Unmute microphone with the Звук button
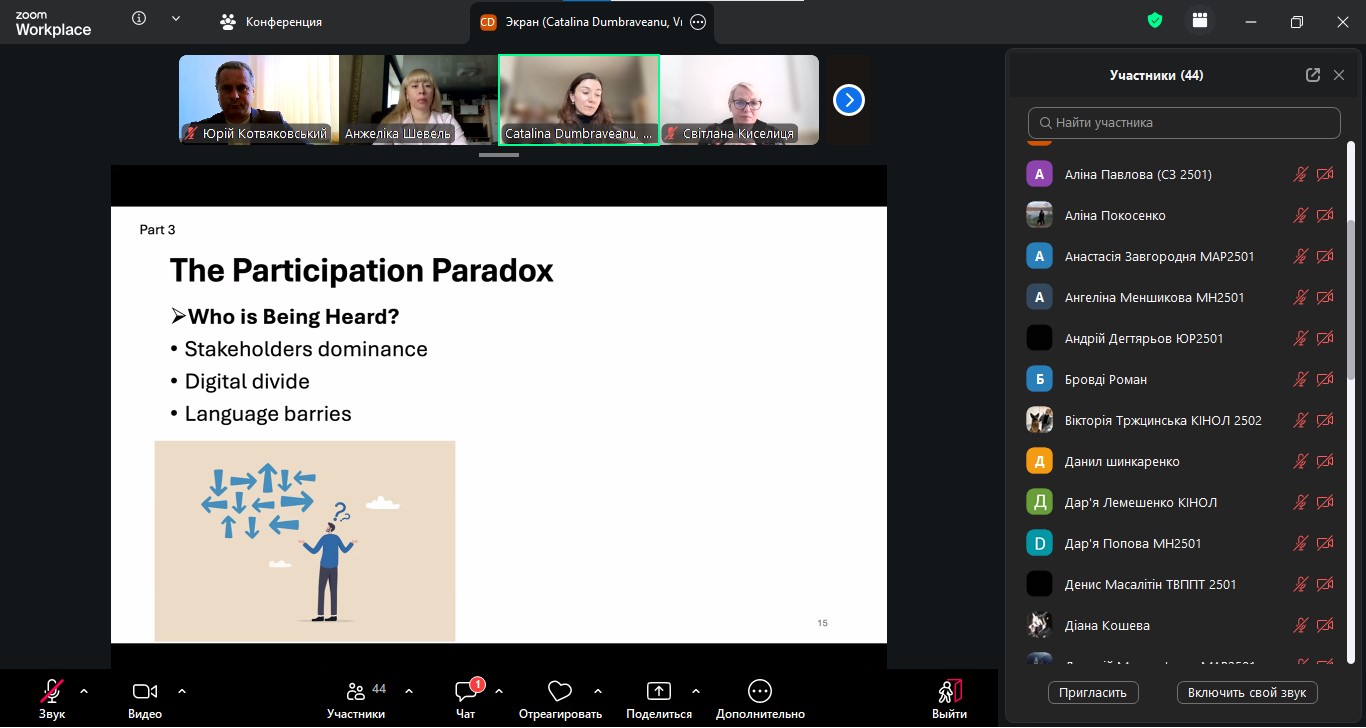 click(52, 692)
